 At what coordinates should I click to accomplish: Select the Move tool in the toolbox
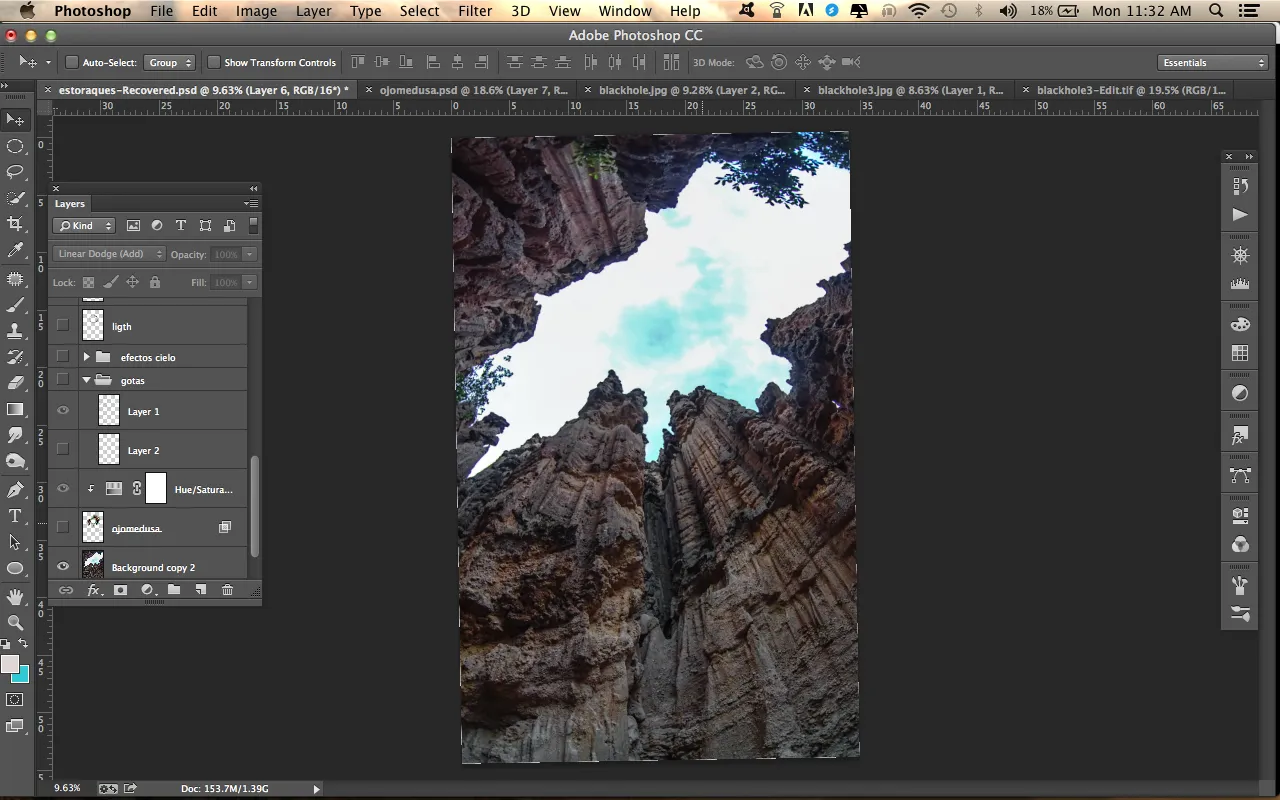click(x=15, y=120)
